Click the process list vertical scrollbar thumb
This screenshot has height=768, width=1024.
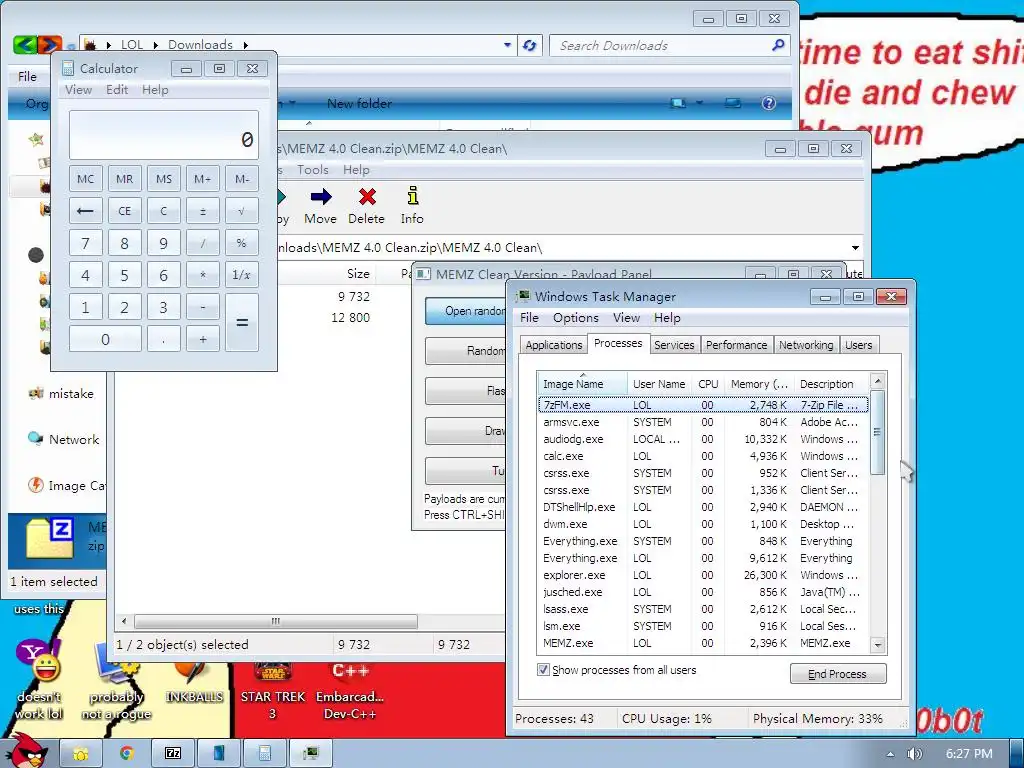878,432
